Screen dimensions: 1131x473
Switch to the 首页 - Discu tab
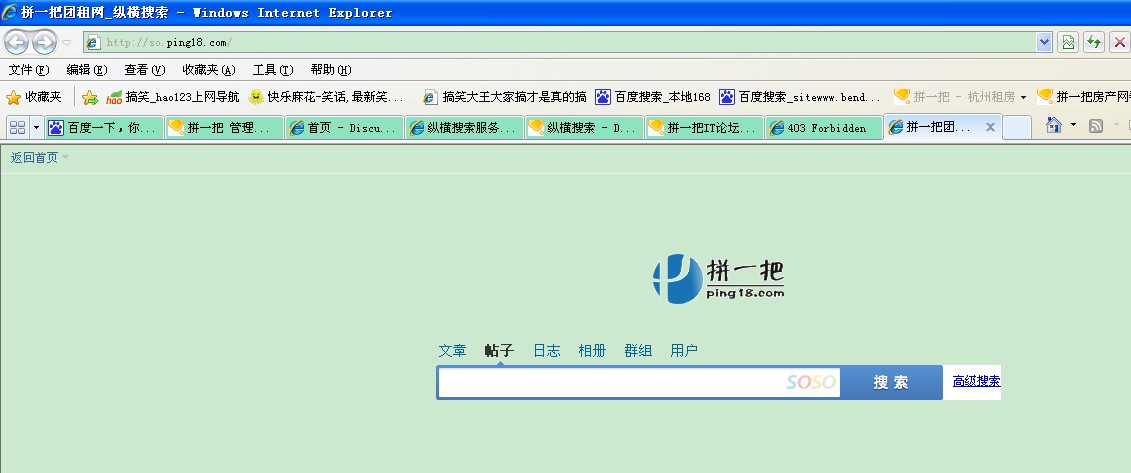coord(344,128)
